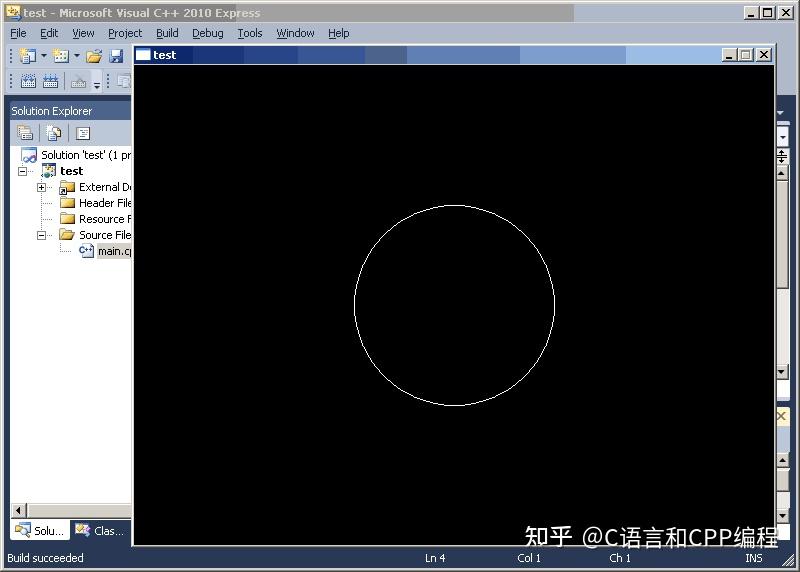
Task: Open the Window menu
Action: tap(295, 33)
